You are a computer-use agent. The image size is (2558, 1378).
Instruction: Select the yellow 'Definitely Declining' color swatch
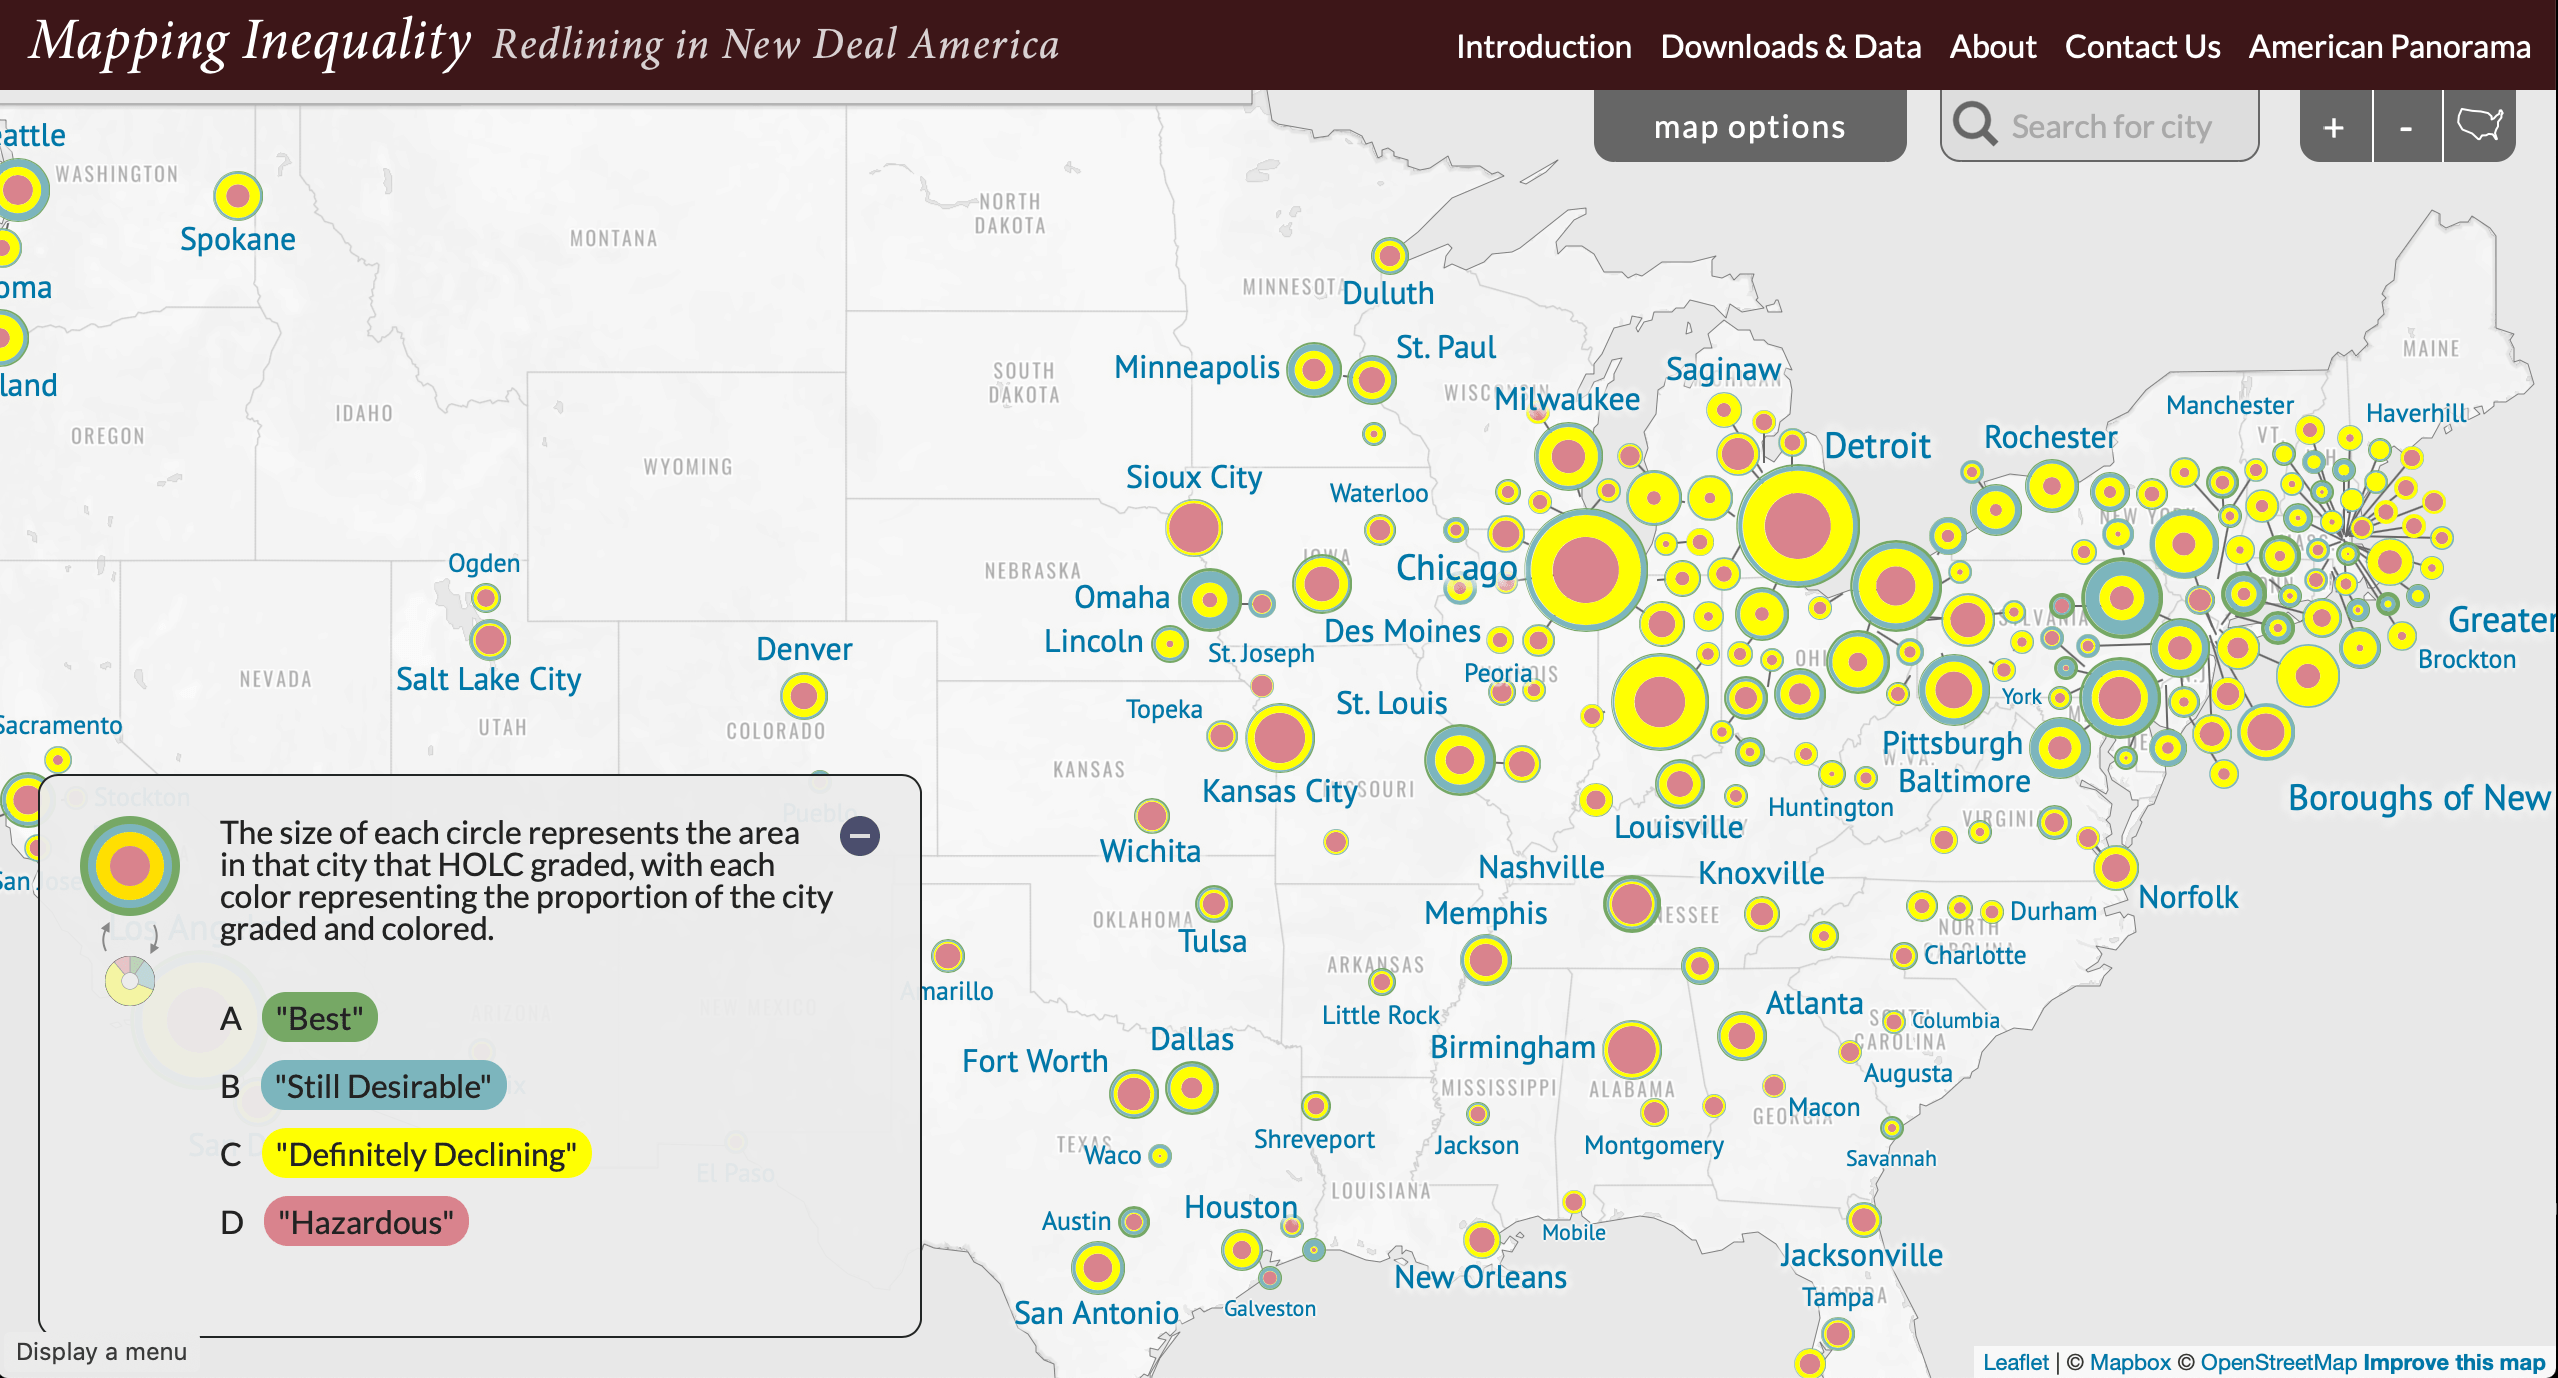click(x=425, y=1153)
